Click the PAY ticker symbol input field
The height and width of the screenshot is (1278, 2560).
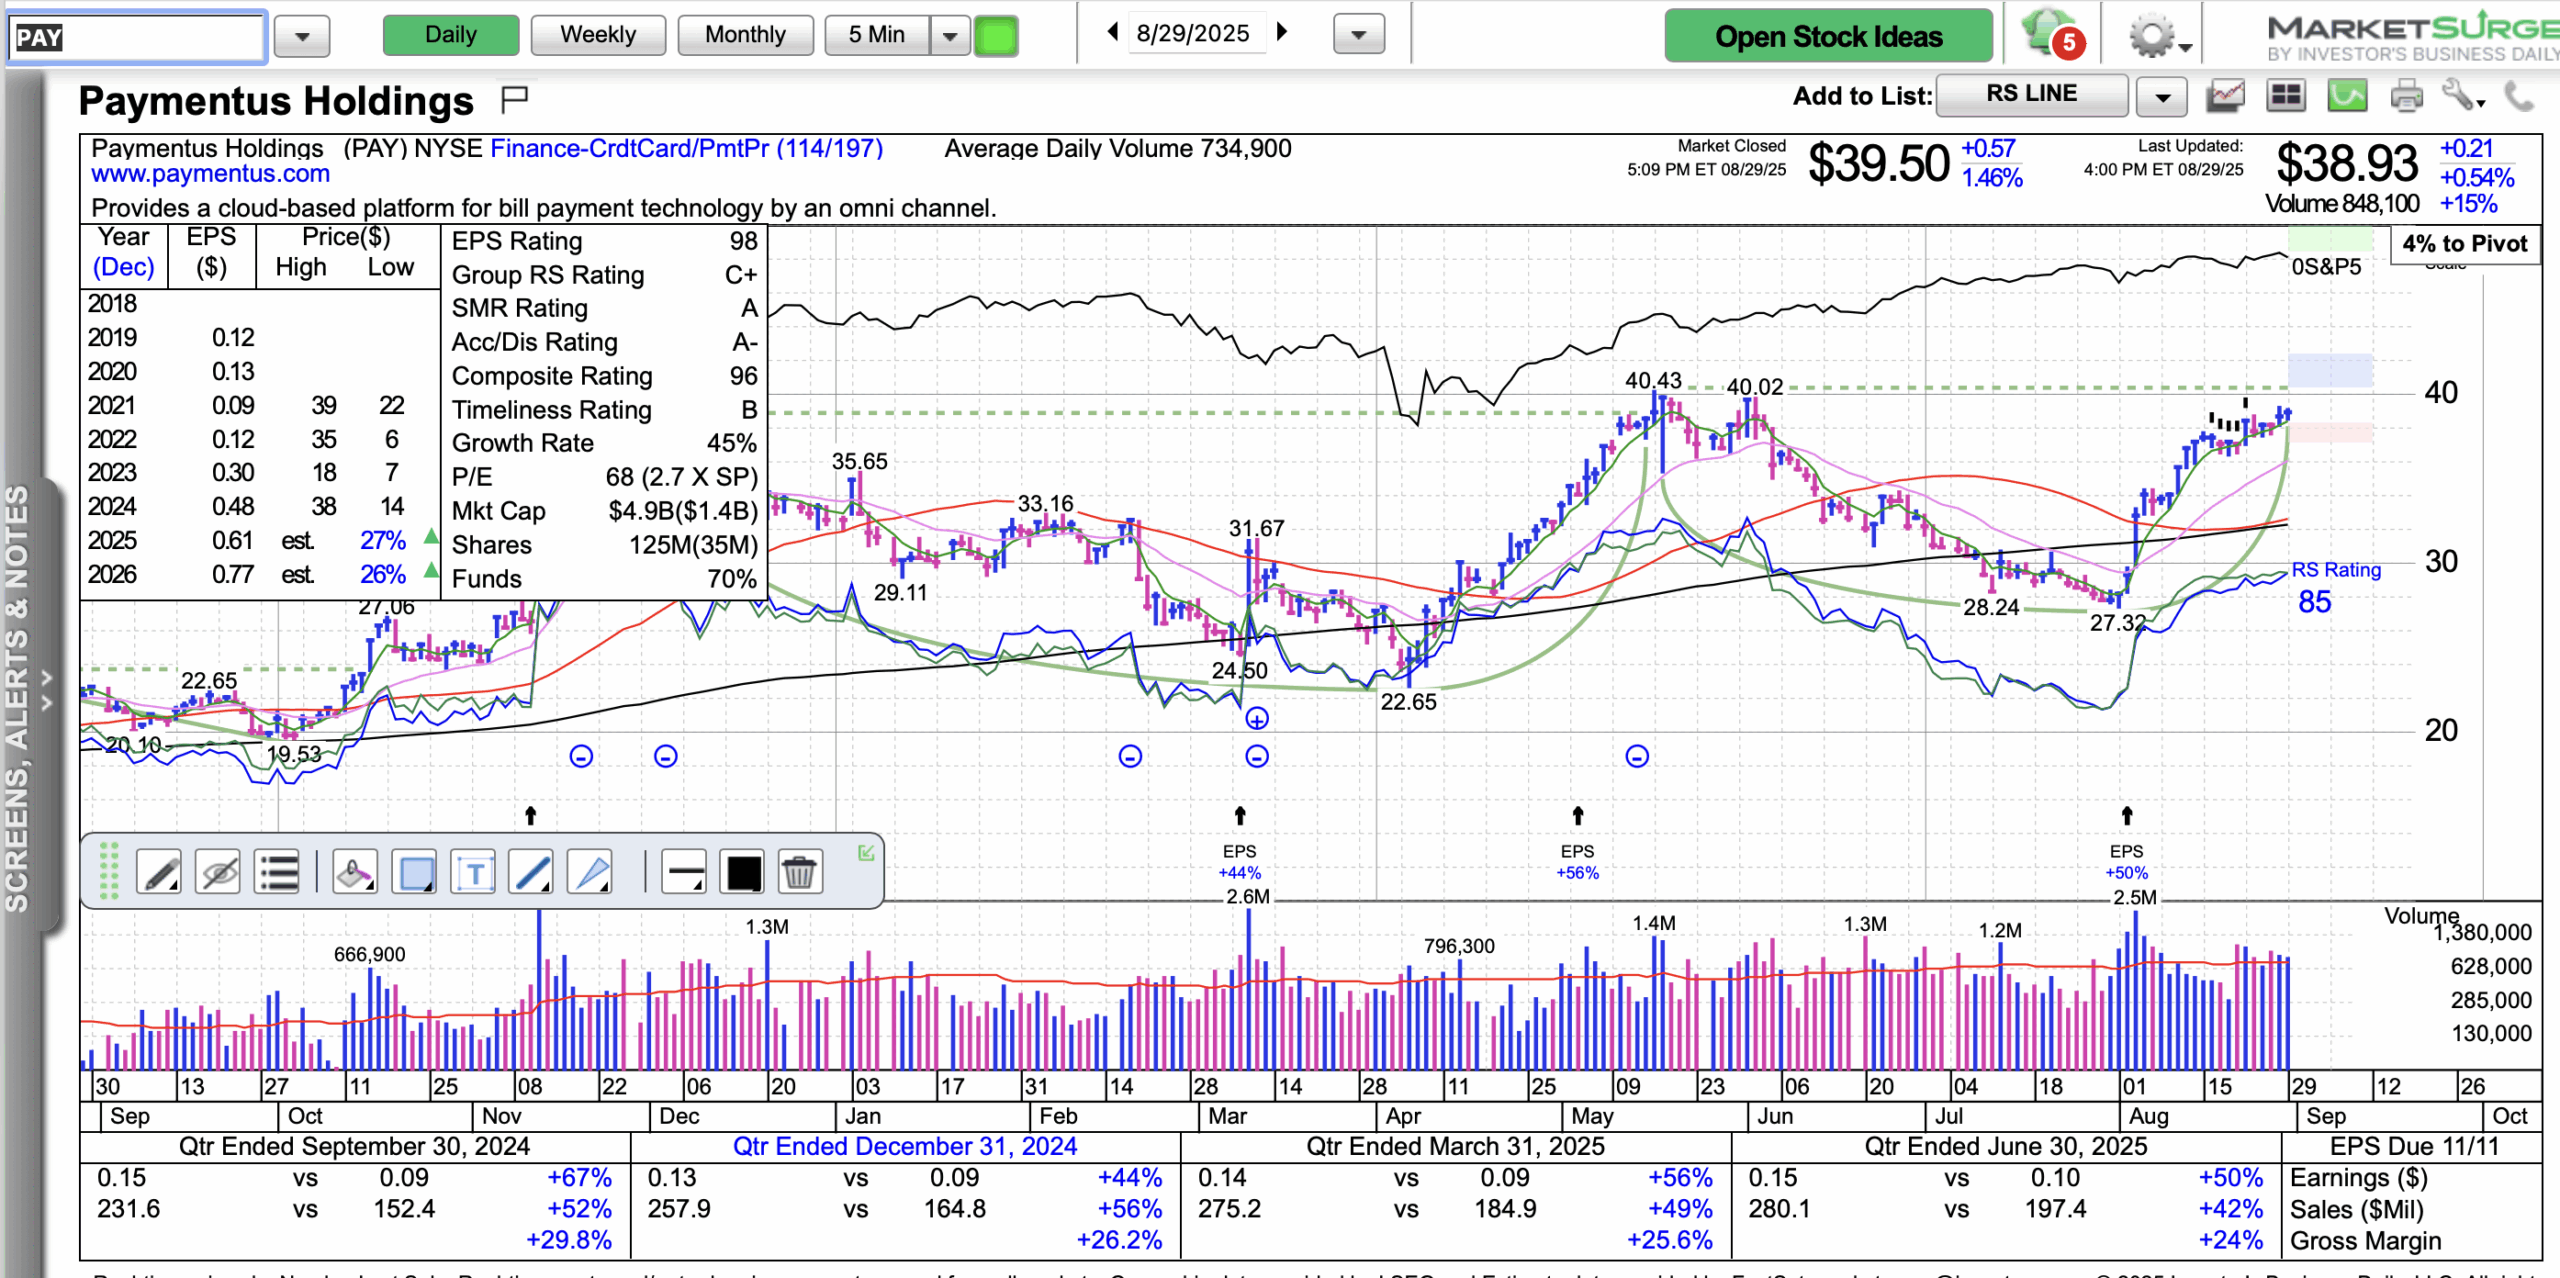137,38
